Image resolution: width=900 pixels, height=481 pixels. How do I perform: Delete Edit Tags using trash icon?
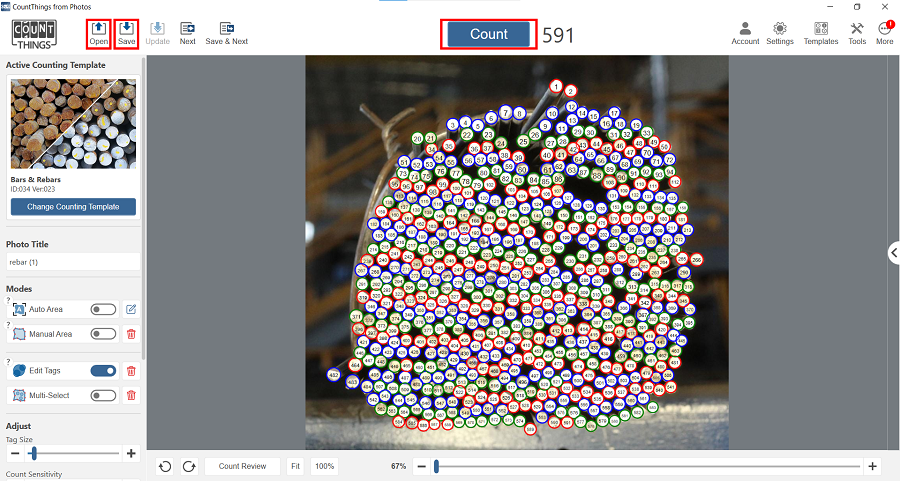point(131,371)
